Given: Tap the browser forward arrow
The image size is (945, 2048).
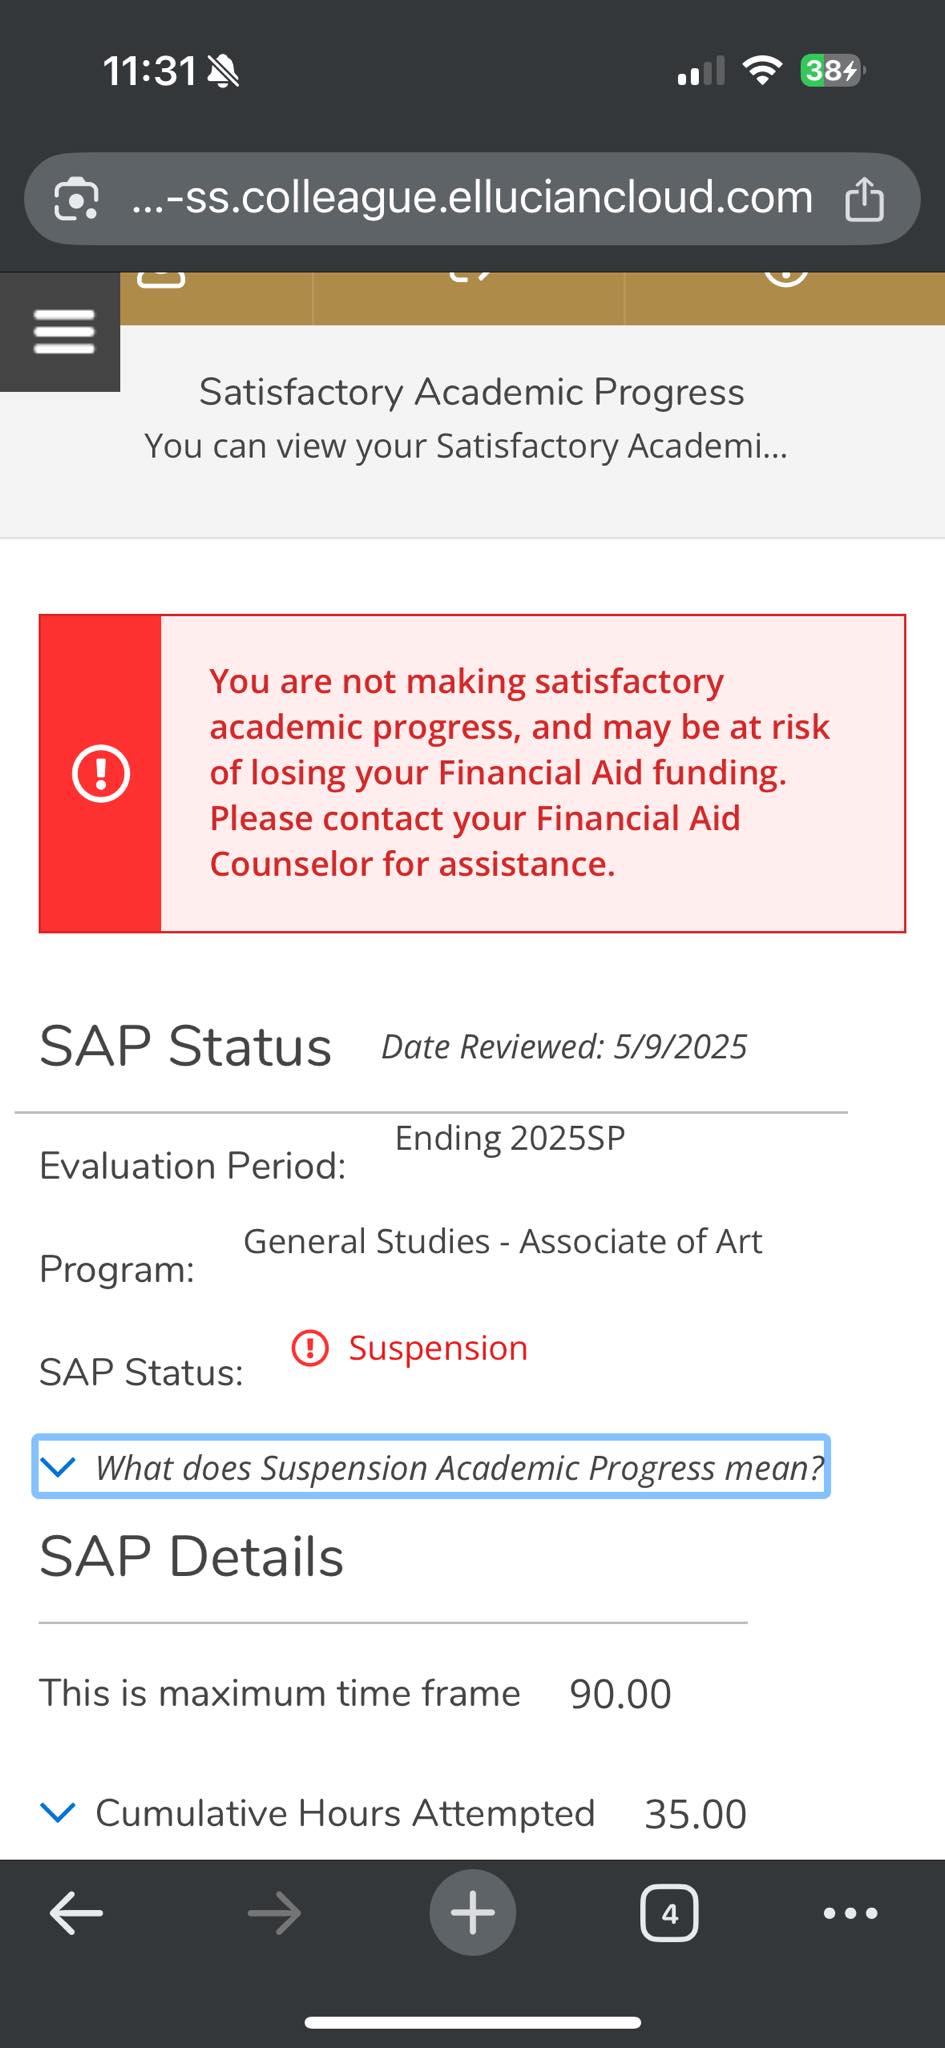Looking at the screenshot, I should coord(273,1913).
